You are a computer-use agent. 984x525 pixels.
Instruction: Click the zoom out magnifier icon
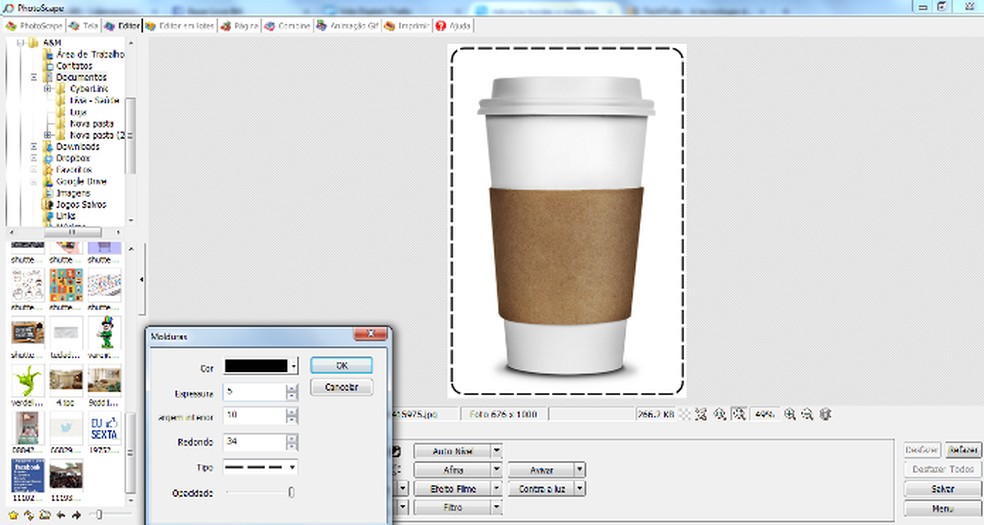coord(808,414)
